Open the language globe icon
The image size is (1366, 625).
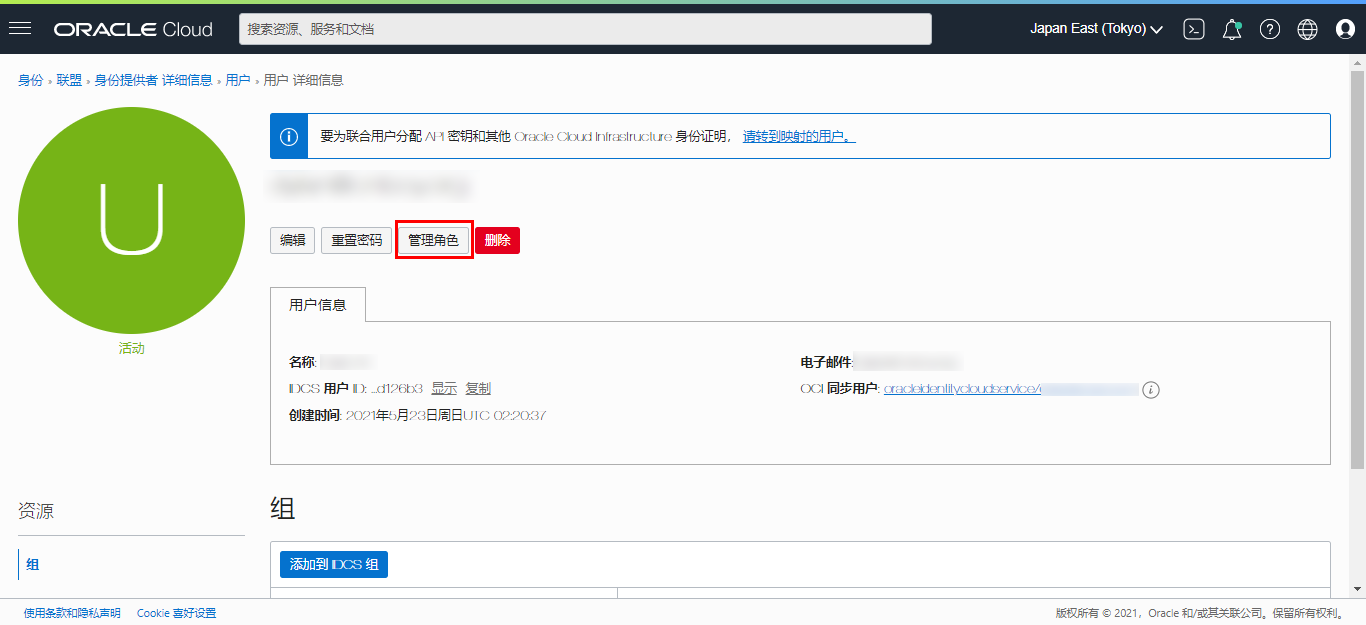pyautogui.click(x=1307, y=29)
